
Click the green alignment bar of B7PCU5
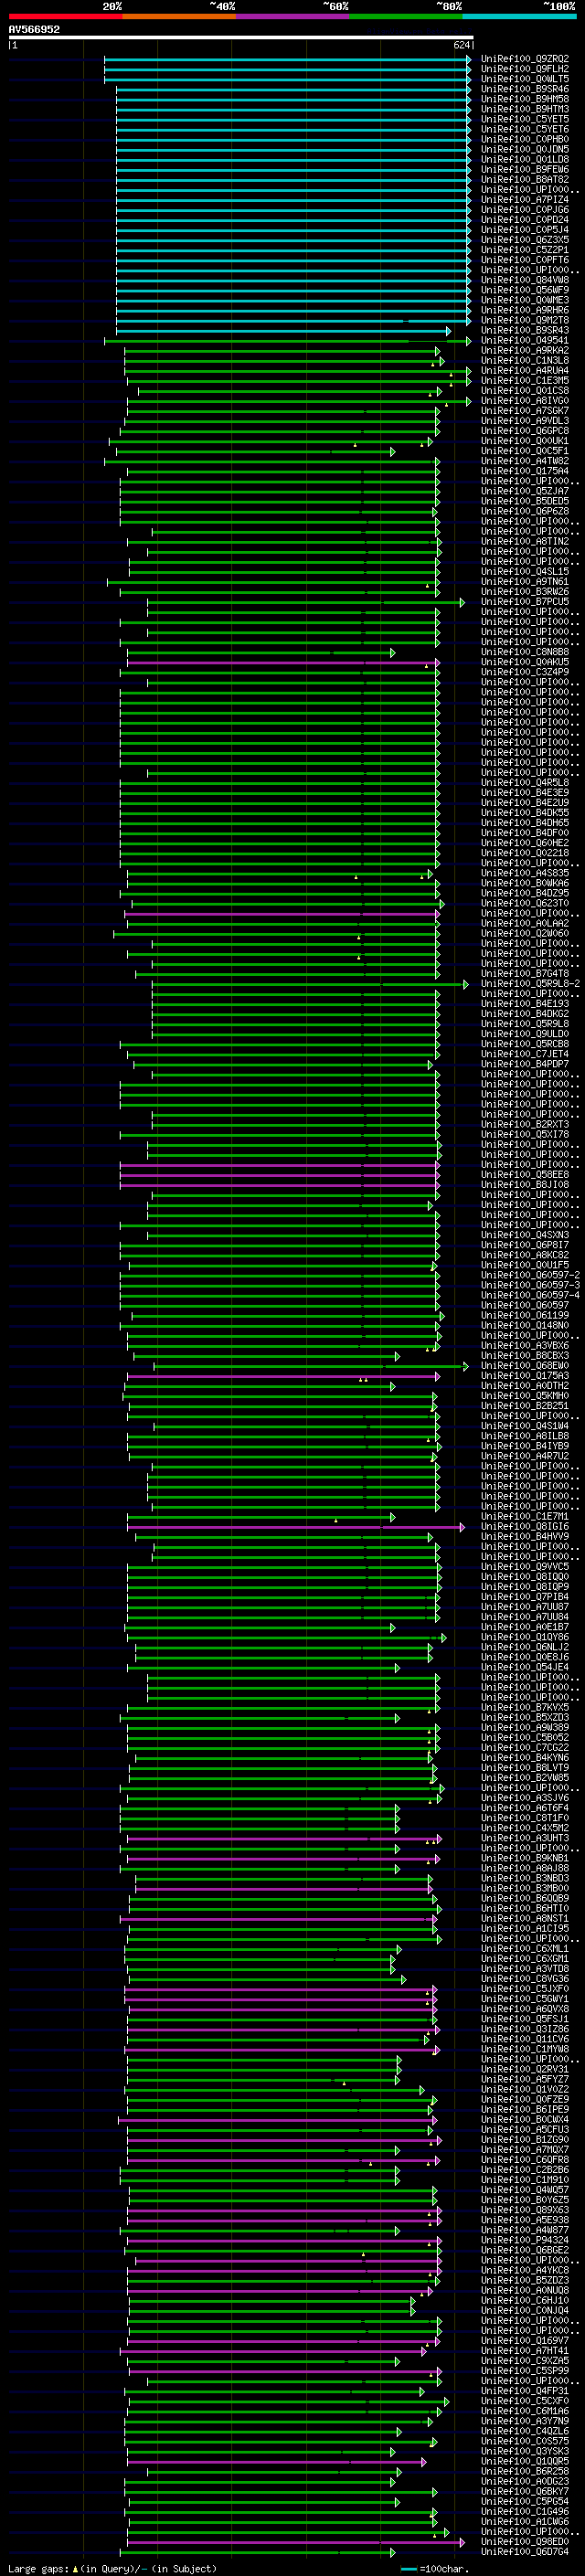point(306,601)
